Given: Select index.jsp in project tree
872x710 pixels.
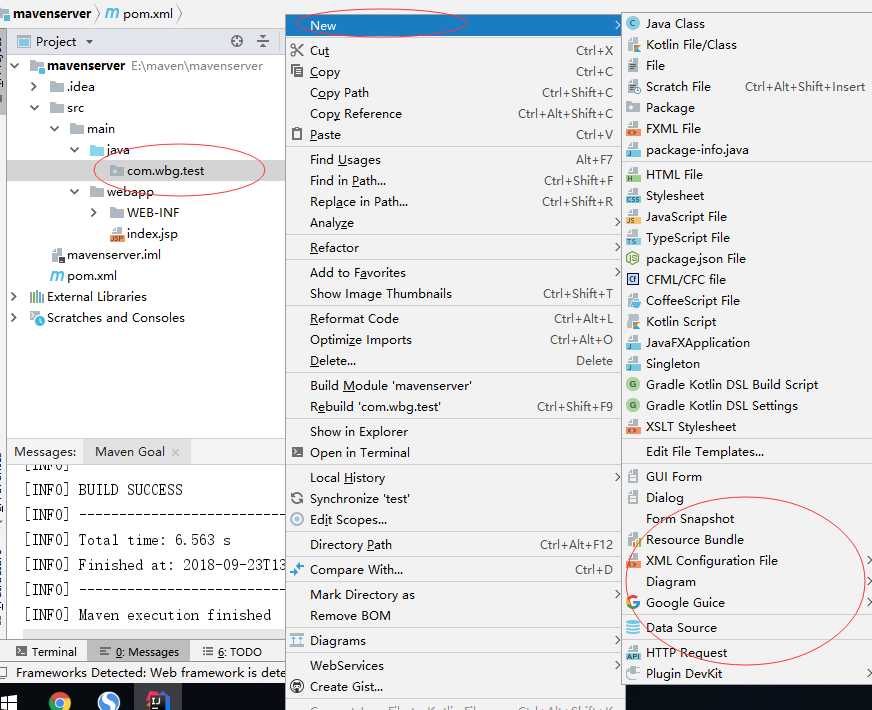Looking at the screenshot, I should click(x=152, y=234).
